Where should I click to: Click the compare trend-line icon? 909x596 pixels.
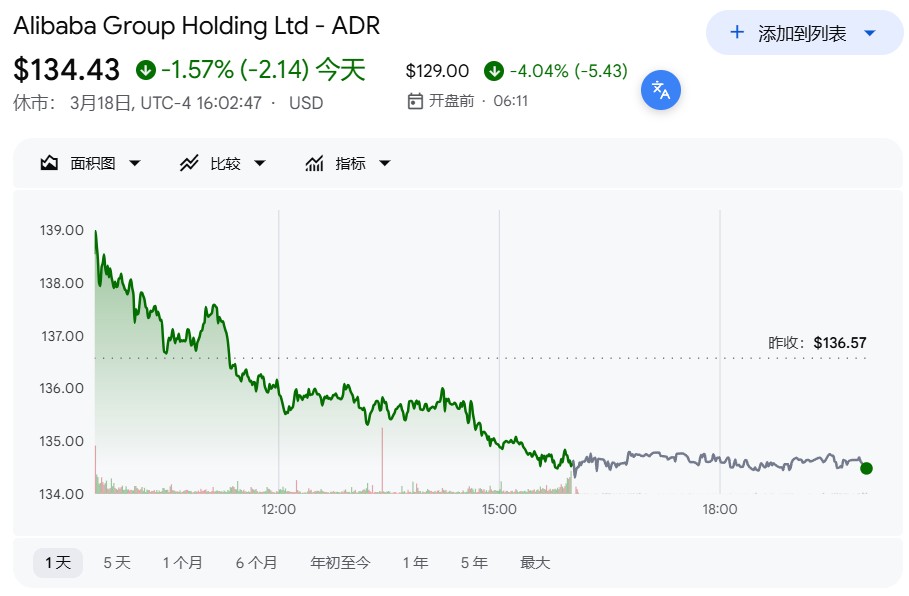click(189, 163)
